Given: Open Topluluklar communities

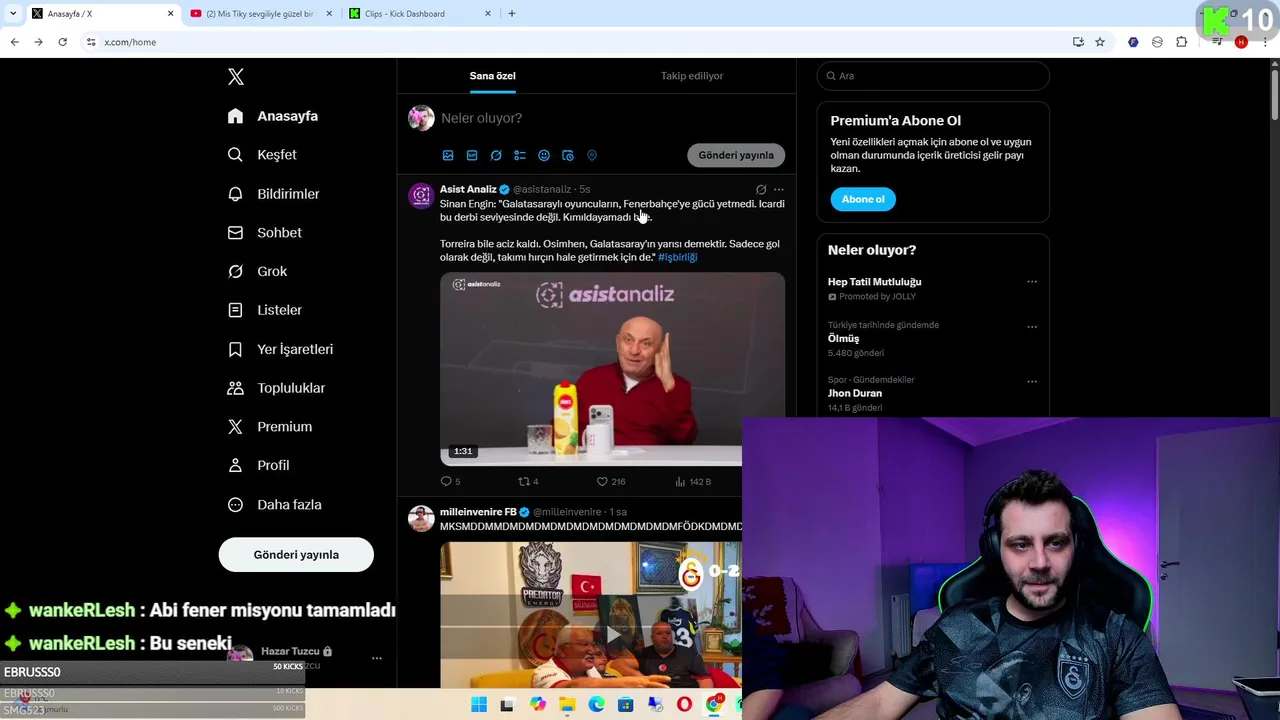Looking at the screenshot, I should tap(276, 388).
